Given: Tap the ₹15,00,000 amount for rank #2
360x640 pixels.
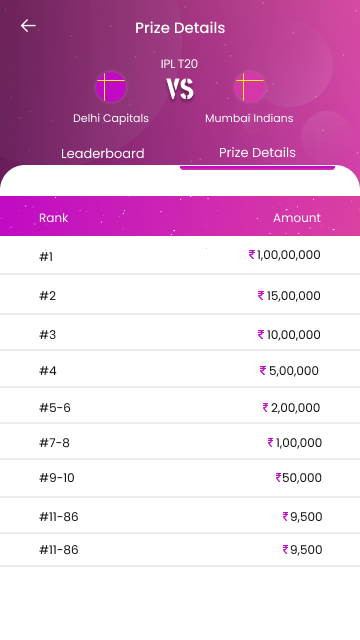Looking at the screenshot, I should coord(289,296).
